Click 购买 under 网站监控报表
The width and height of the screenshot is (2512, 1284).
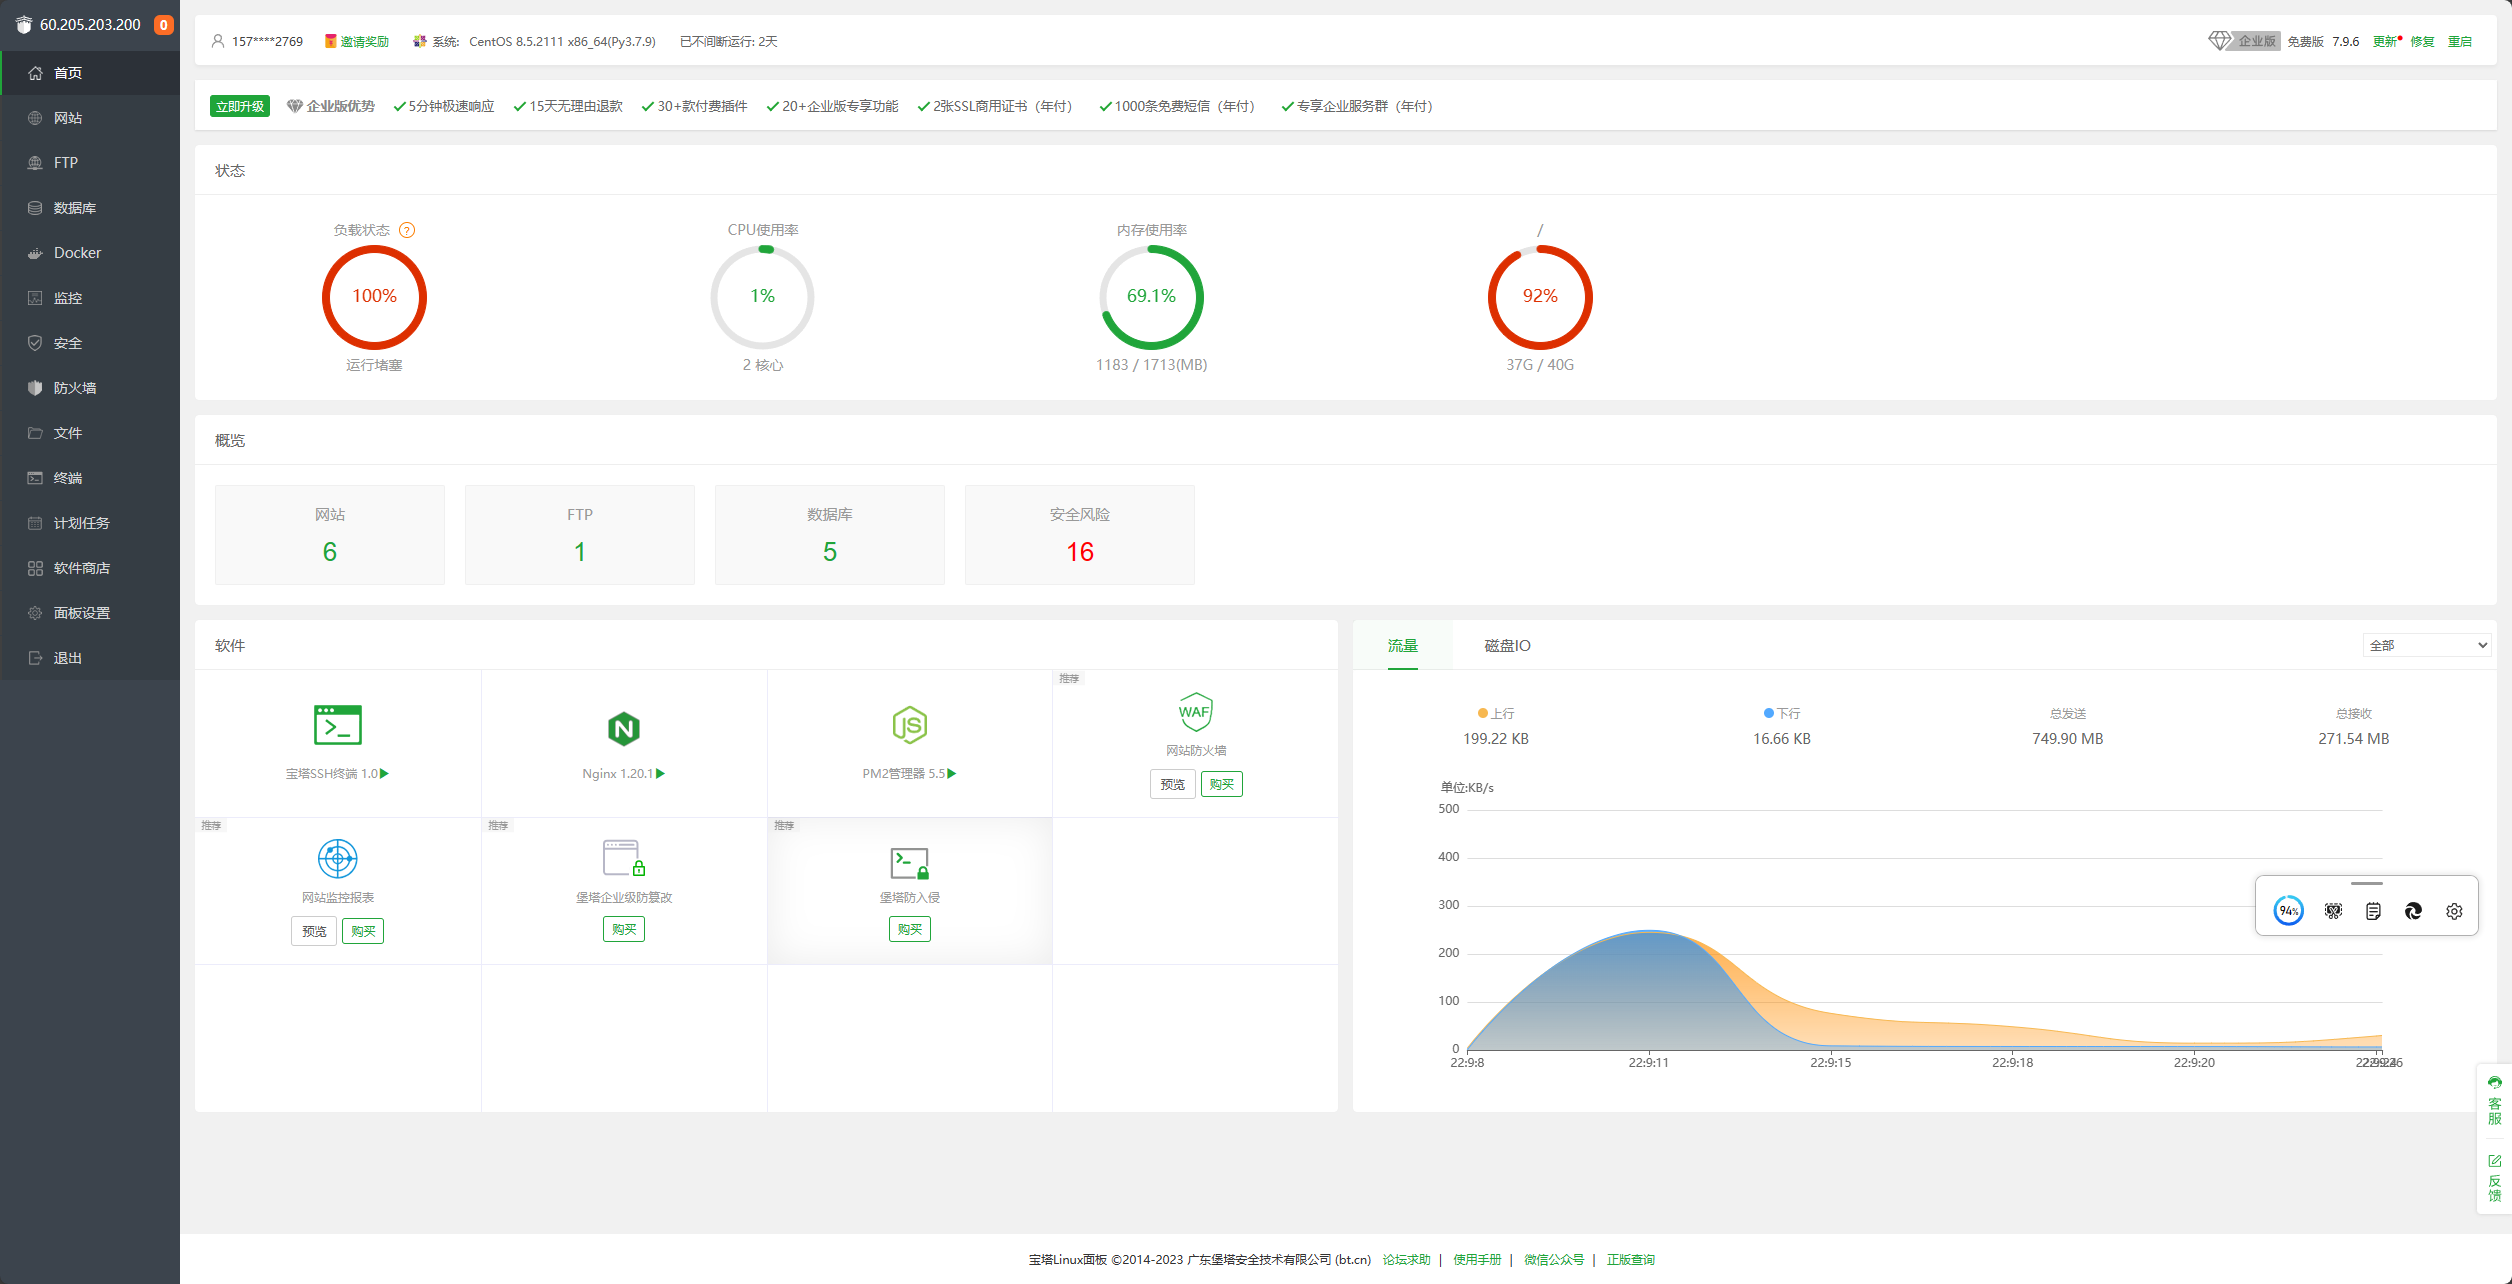point(363,931)
